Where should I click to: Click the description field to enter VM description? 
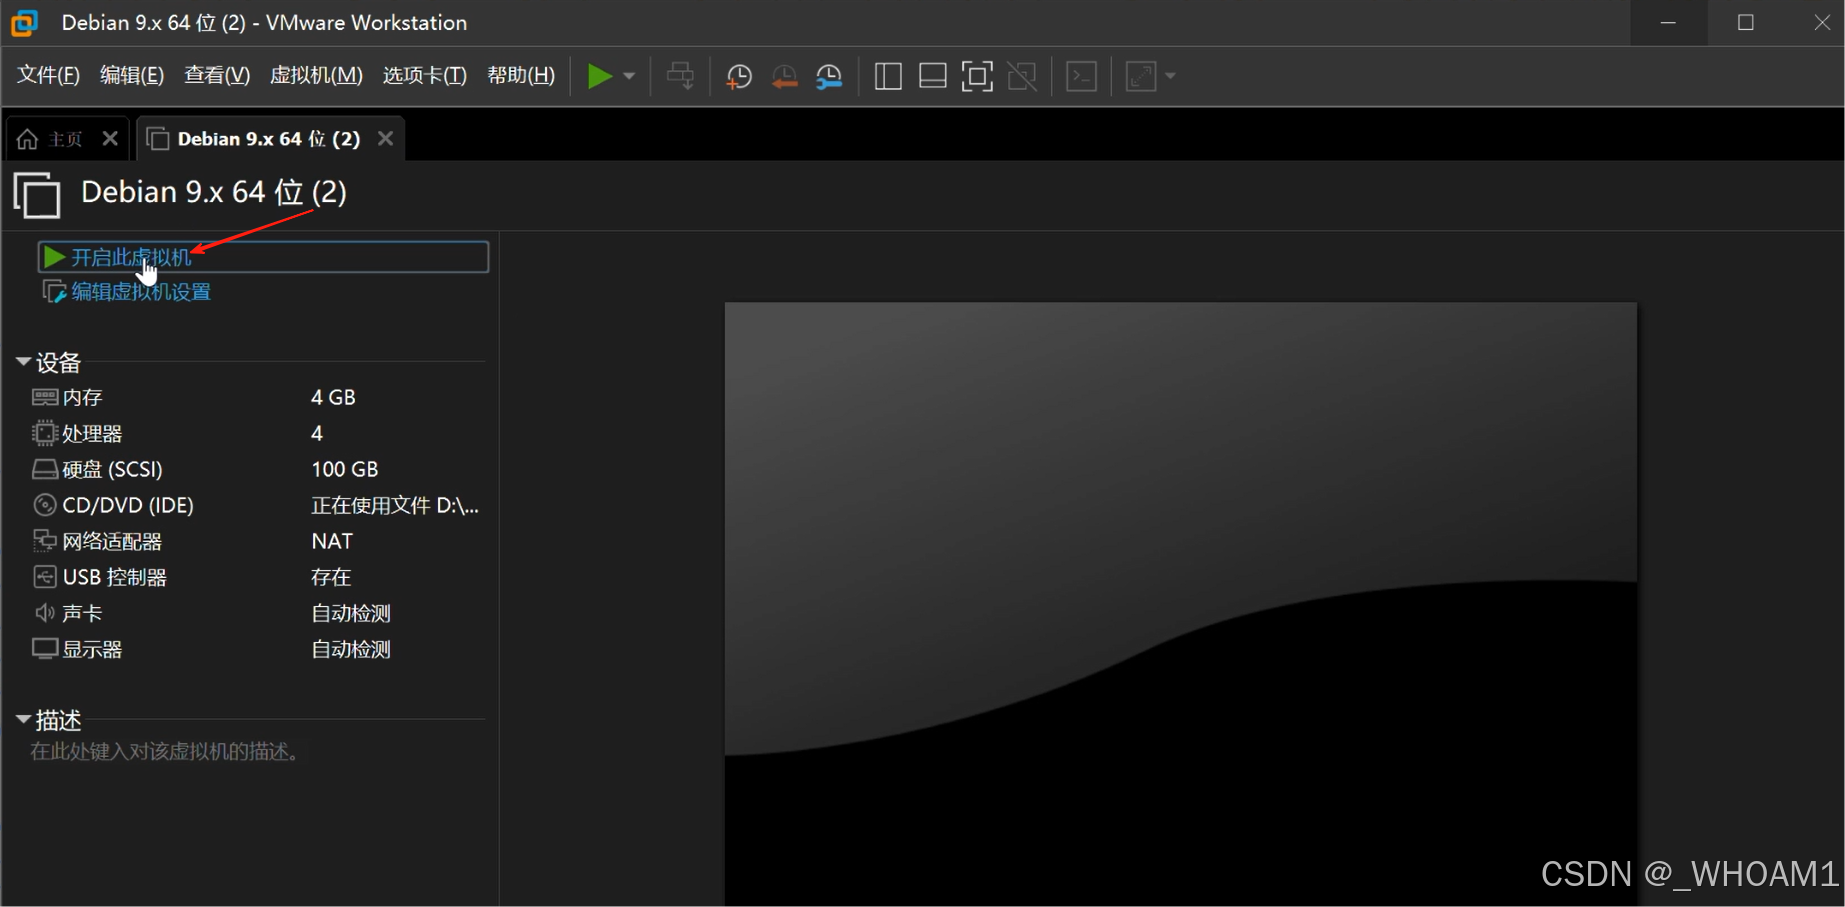[166, 752]
